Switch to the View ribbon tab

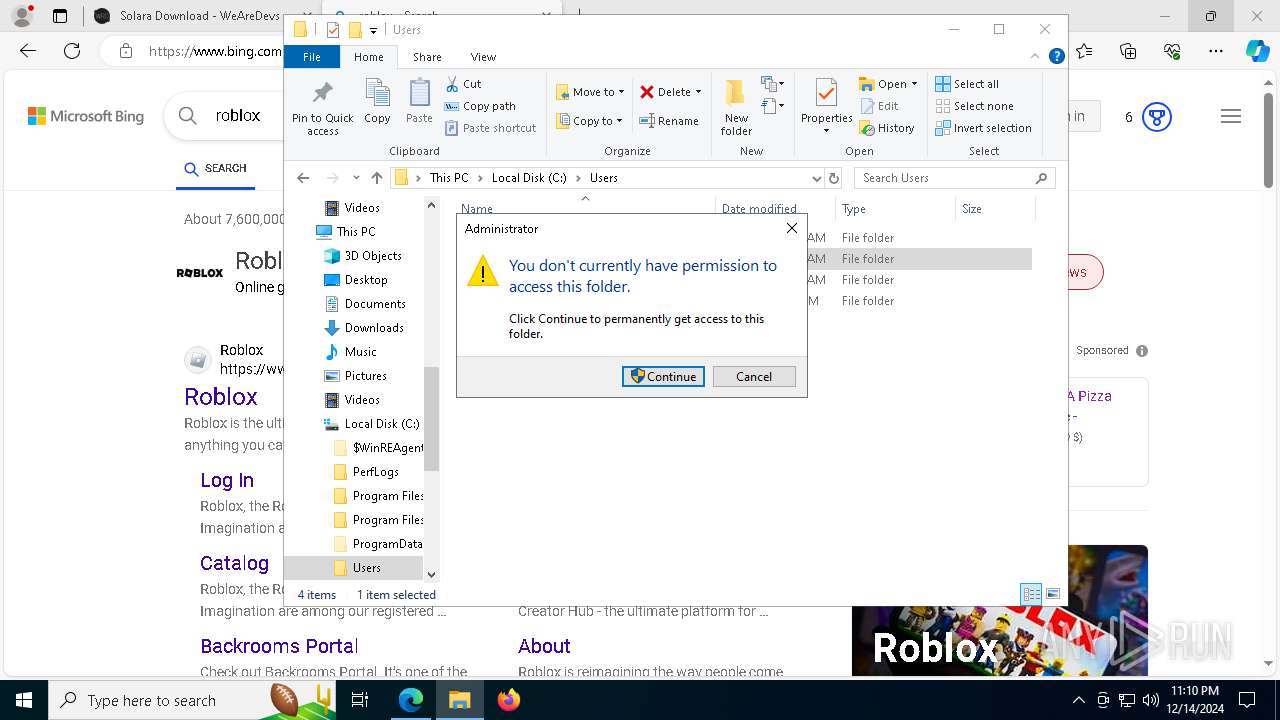[x=483, y=57]
